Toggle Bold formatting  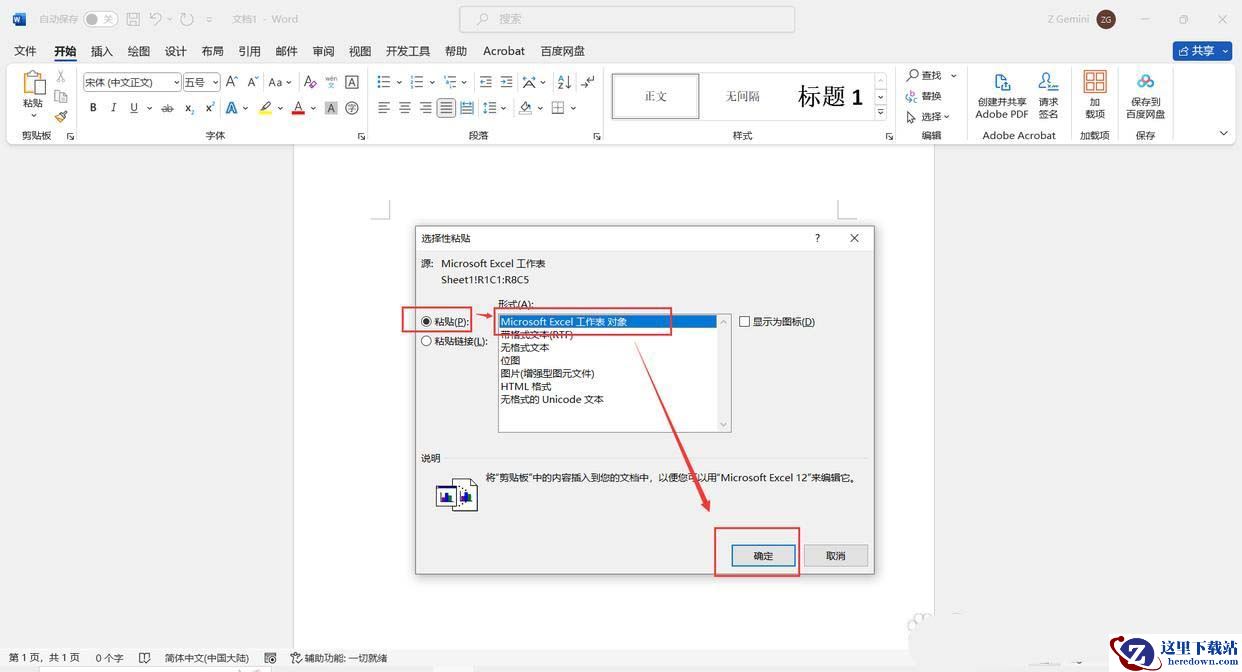(x=93, y=108)
